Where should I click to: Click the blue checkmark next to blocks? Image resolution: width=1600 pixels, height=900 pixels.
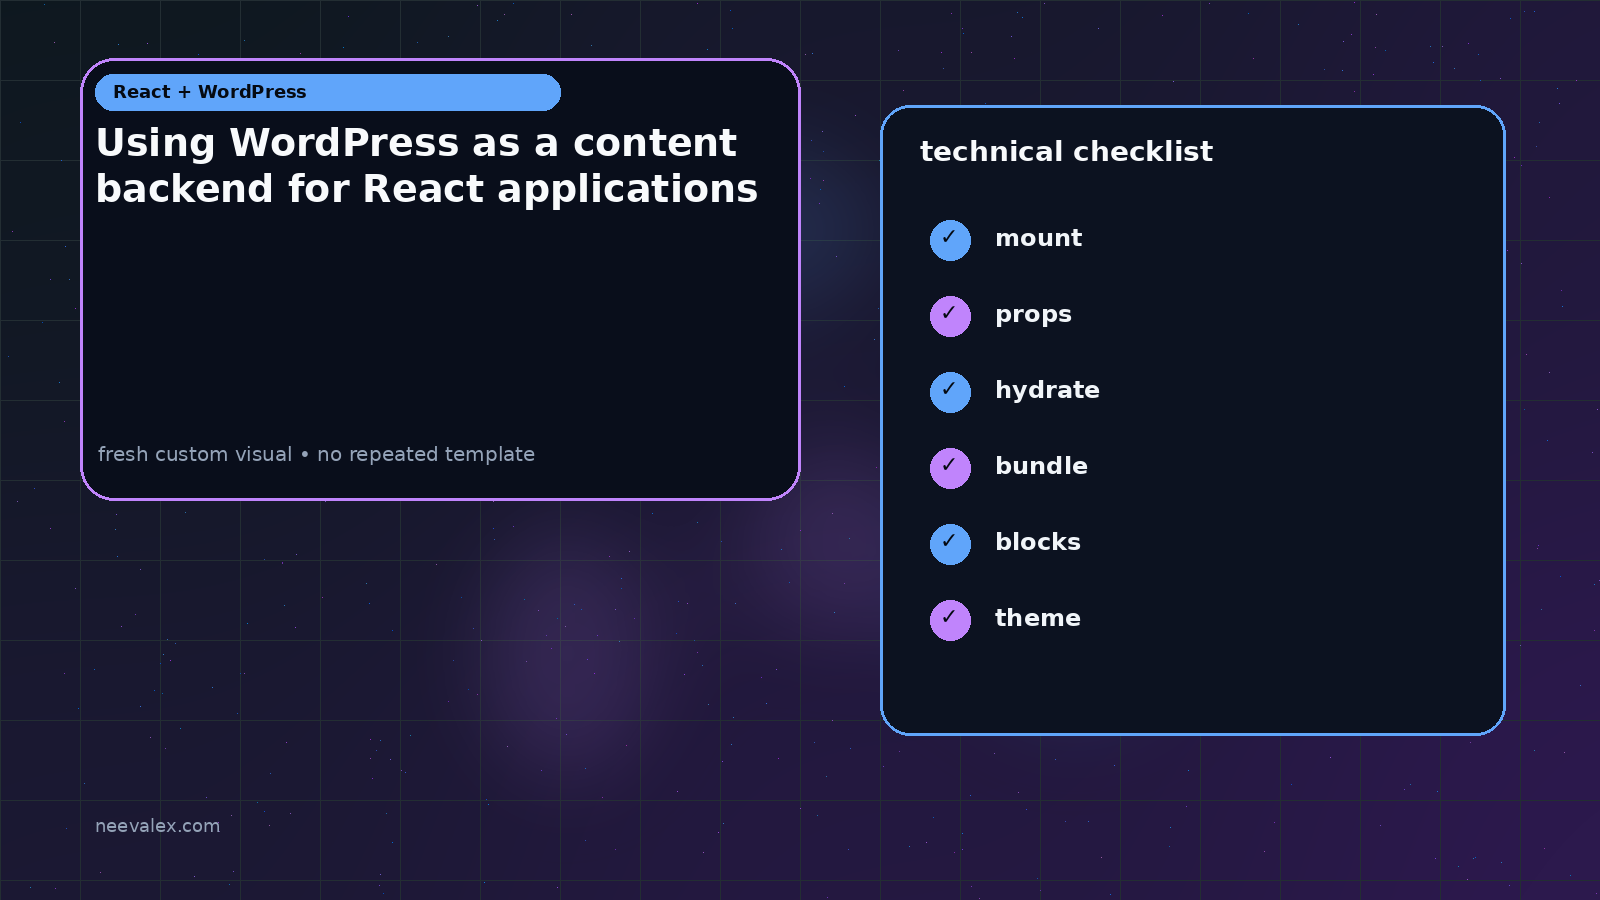tap(950, 544)
